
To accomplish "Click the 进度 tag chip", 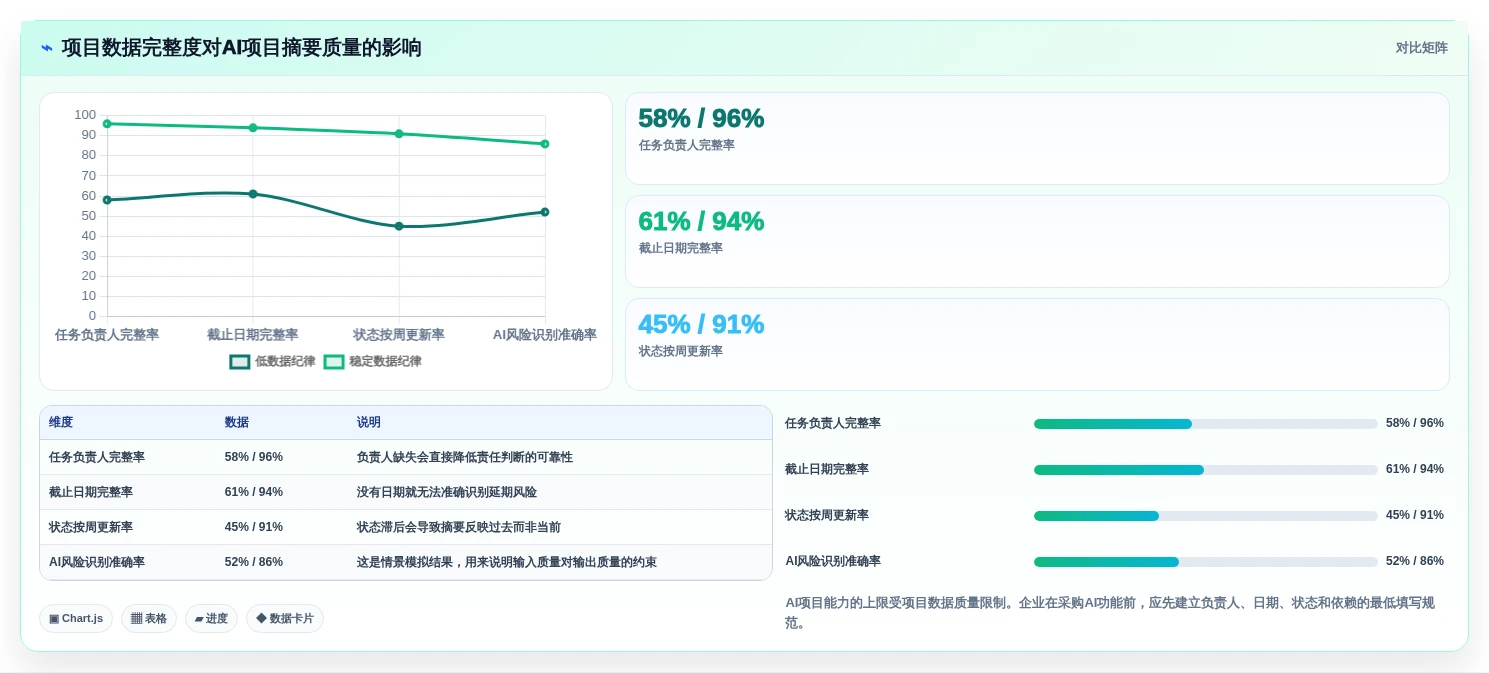I will (211, 619).
